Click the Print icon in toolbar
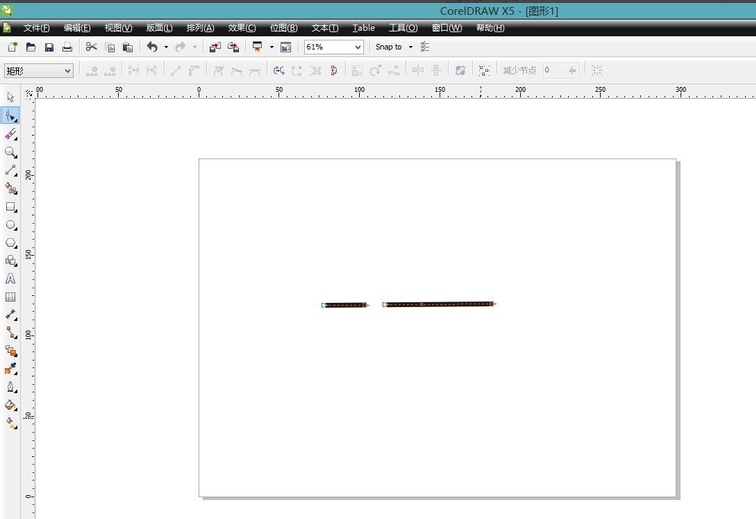The image size is (756, 519). click(67, 47)
